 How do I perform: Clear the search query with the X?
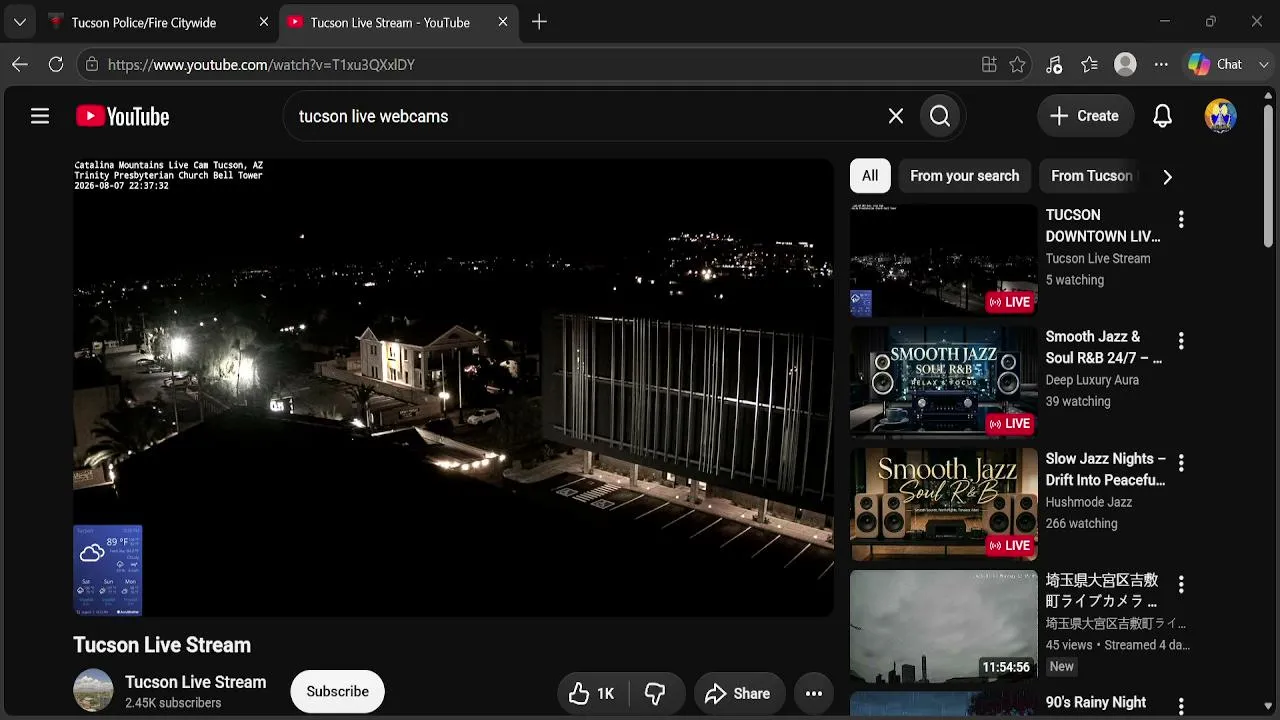tap(896, 116)
